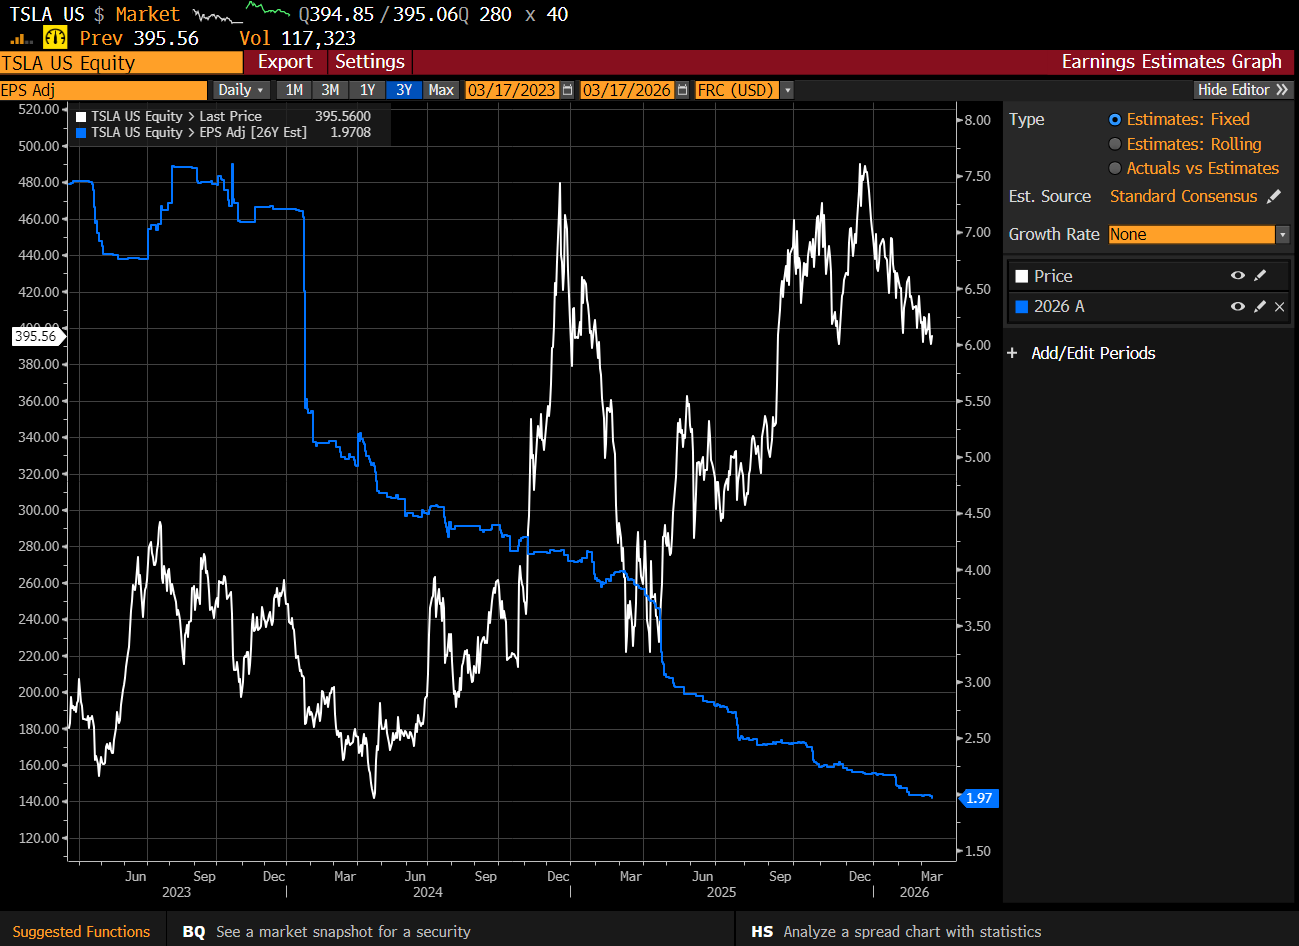Click the blue 2026 A color swatch
Viewport: 1299px width, 946px height.
pos(1021,306)
